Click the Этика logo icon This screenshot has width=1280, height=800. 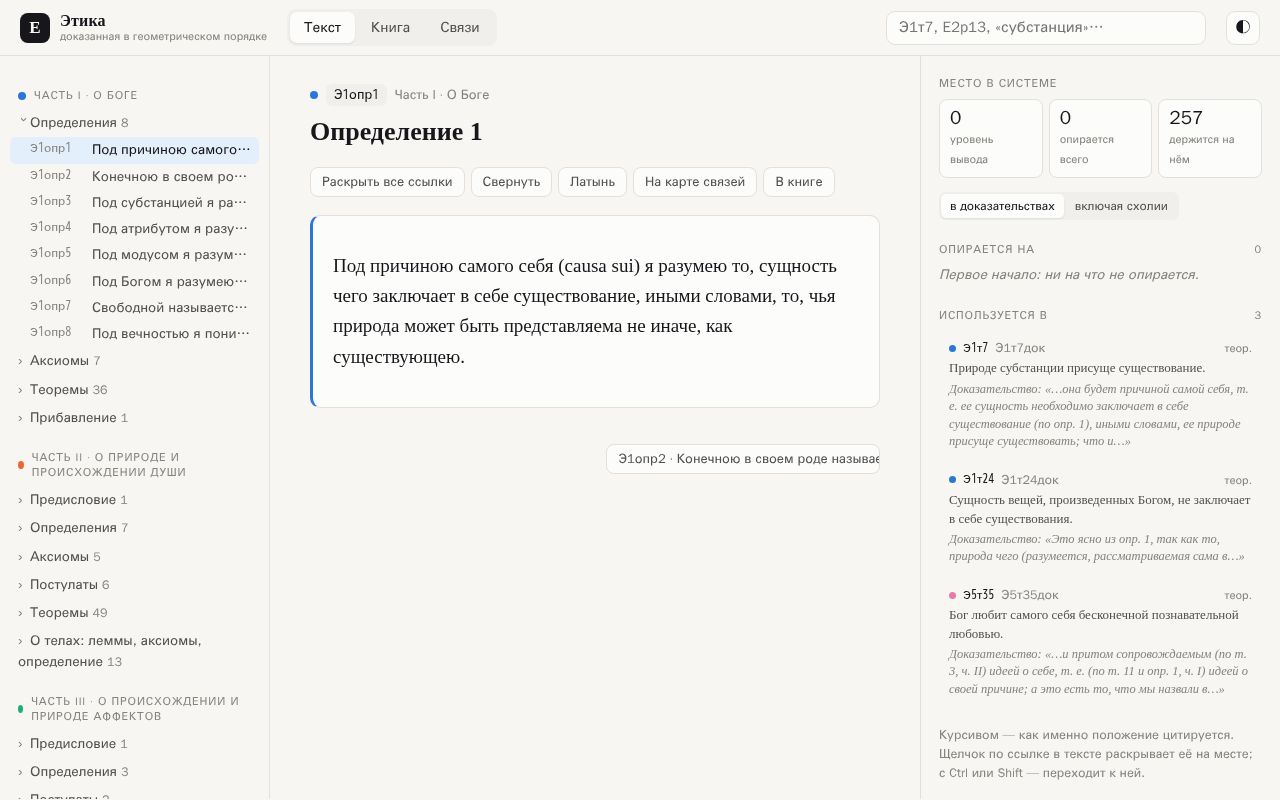(35, 28)
